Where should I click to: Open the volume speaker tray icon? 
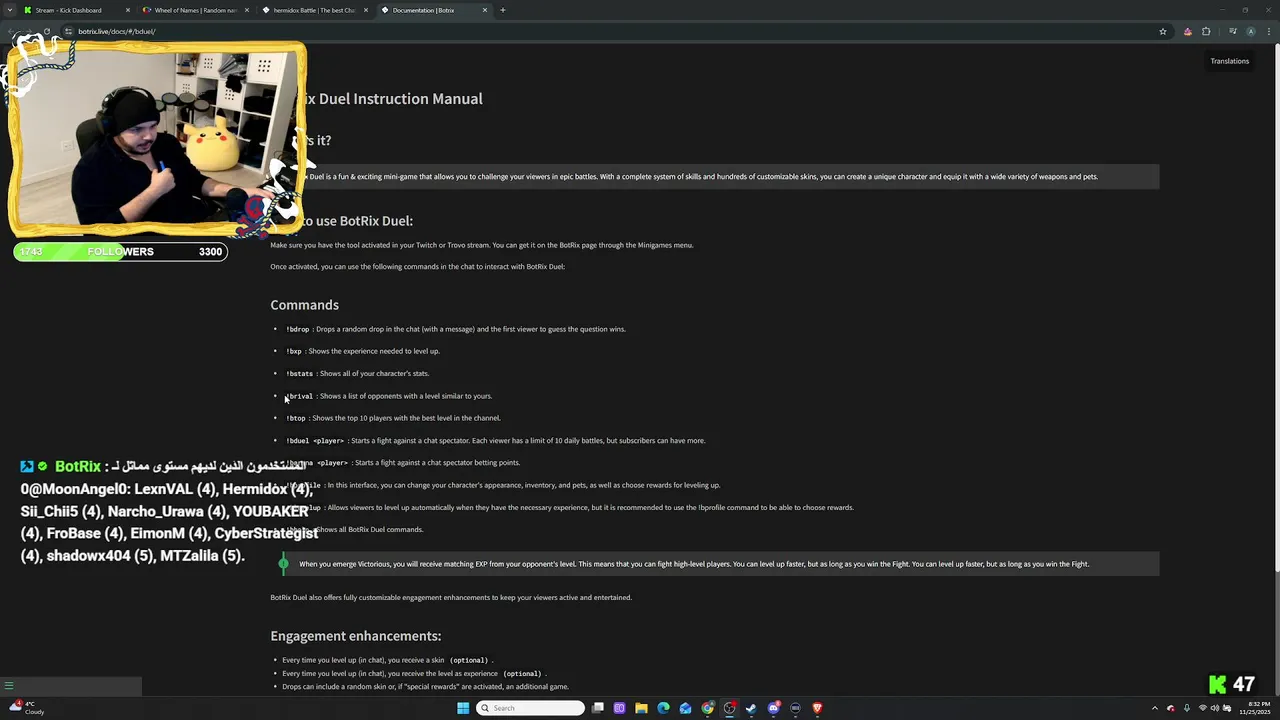pyautogui.click(x=1215, y=708)
